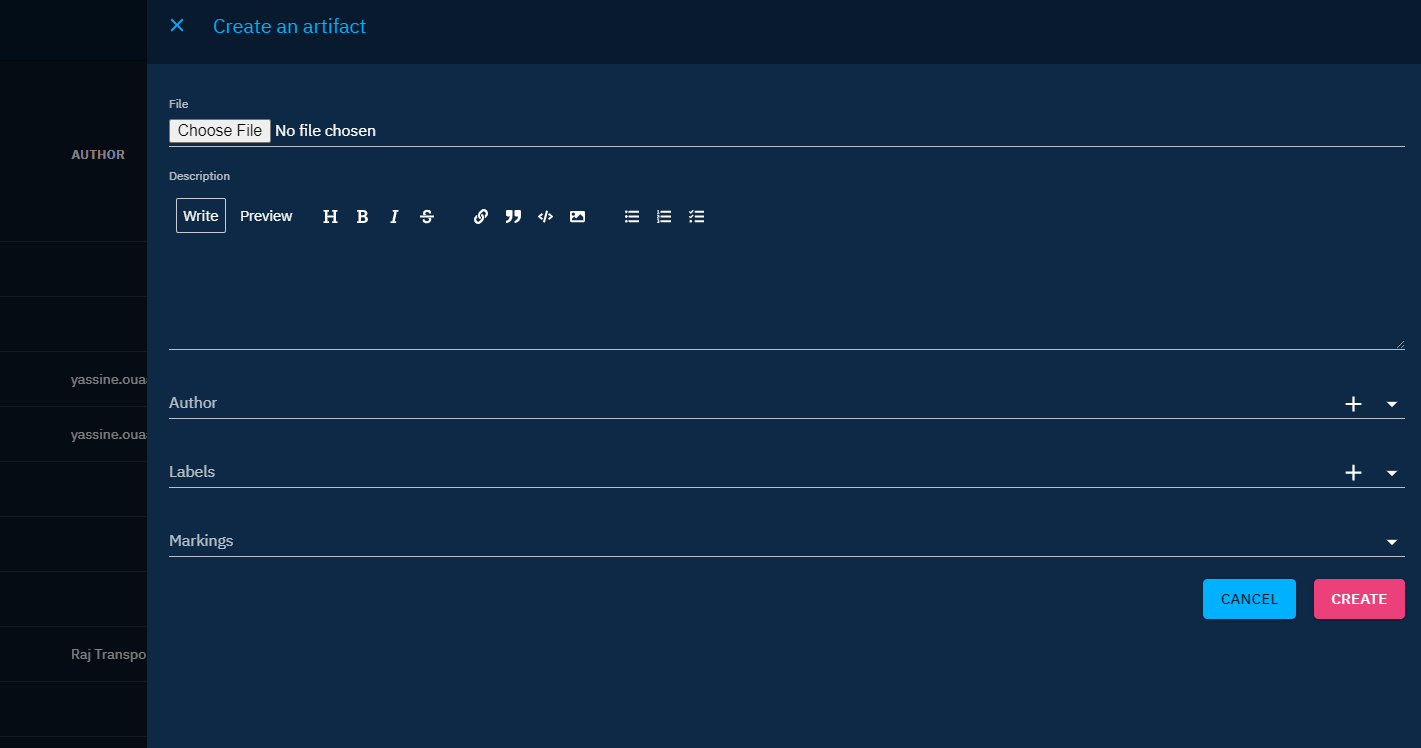
Task: Open the Author dropdown
Action: [1391, 403]
